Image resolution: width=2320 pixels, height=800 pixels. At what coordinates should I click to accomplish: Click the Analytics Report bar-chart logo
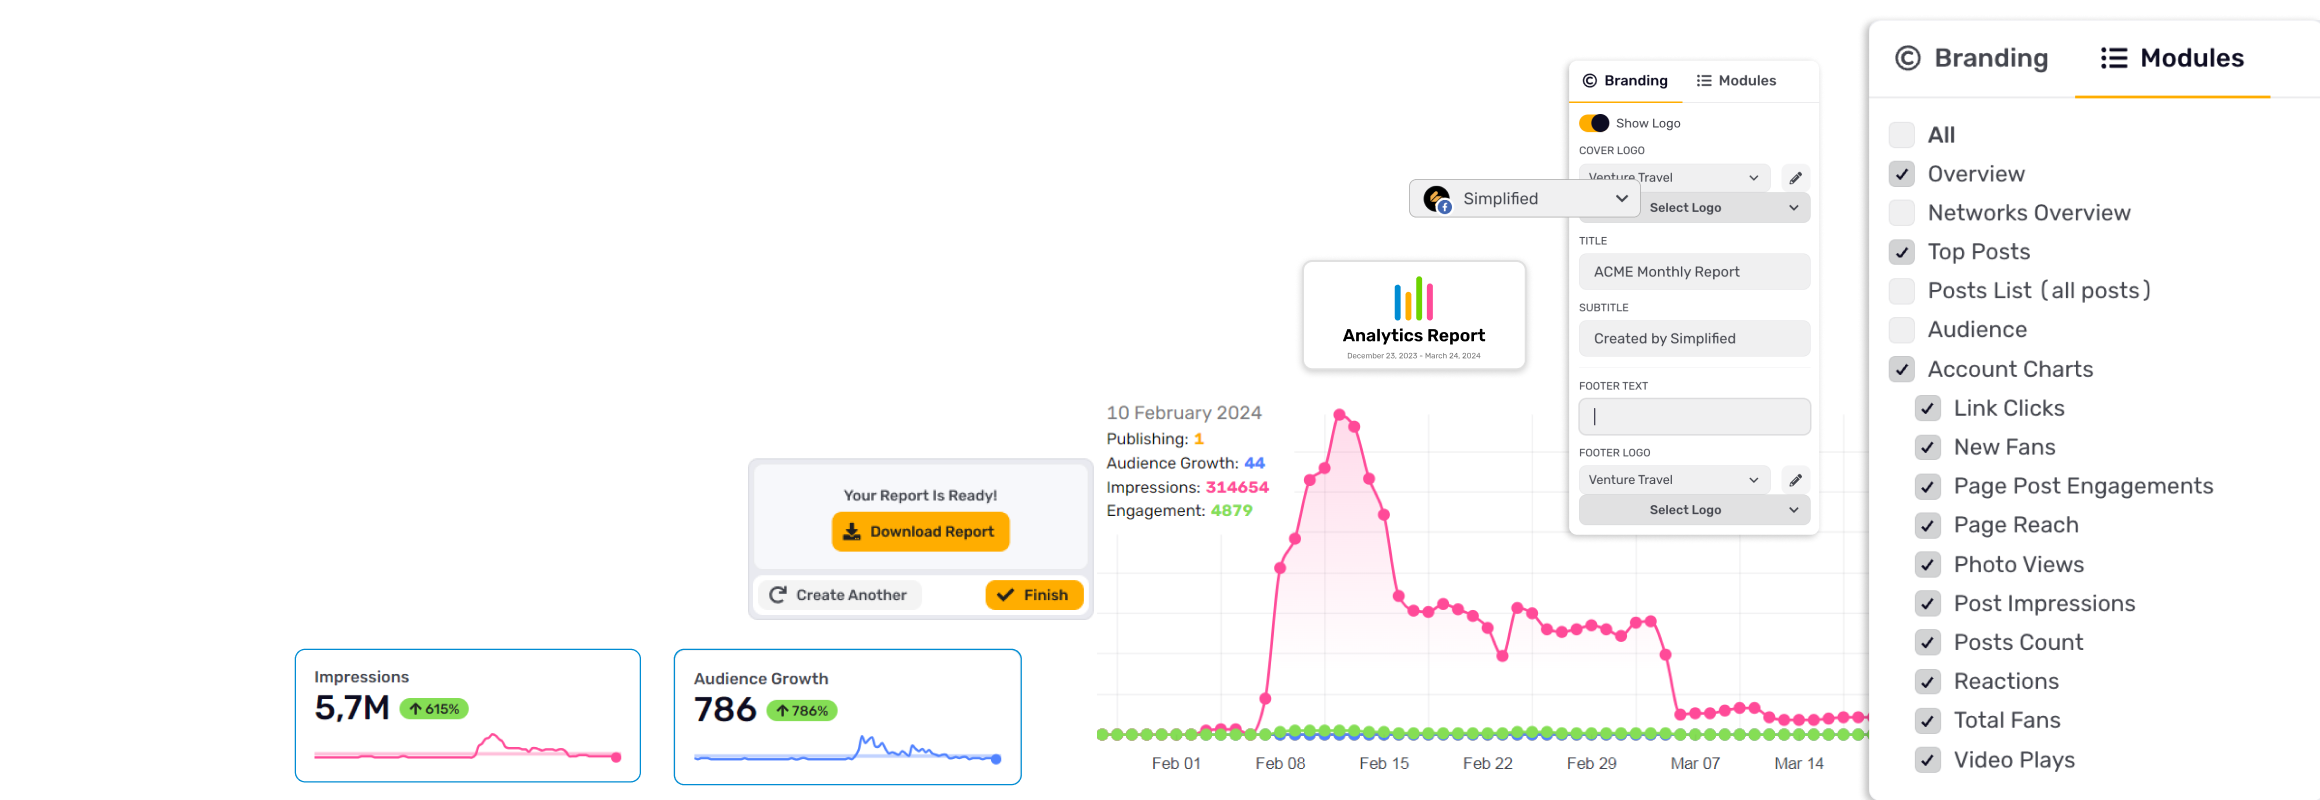coord(1414,299)
